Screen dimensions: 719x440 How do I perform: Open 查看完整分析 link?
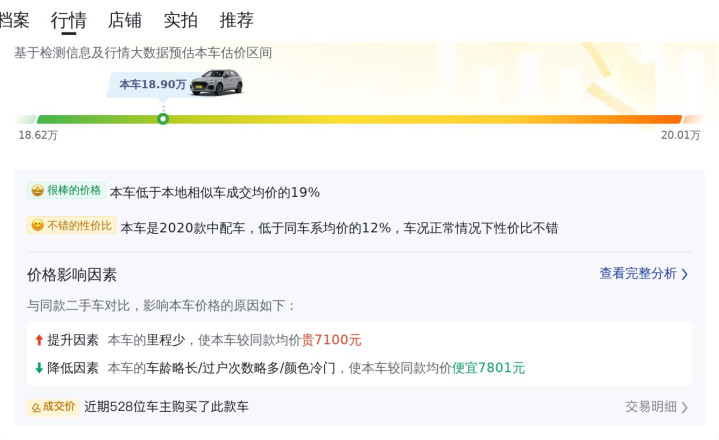click(638, 274)
